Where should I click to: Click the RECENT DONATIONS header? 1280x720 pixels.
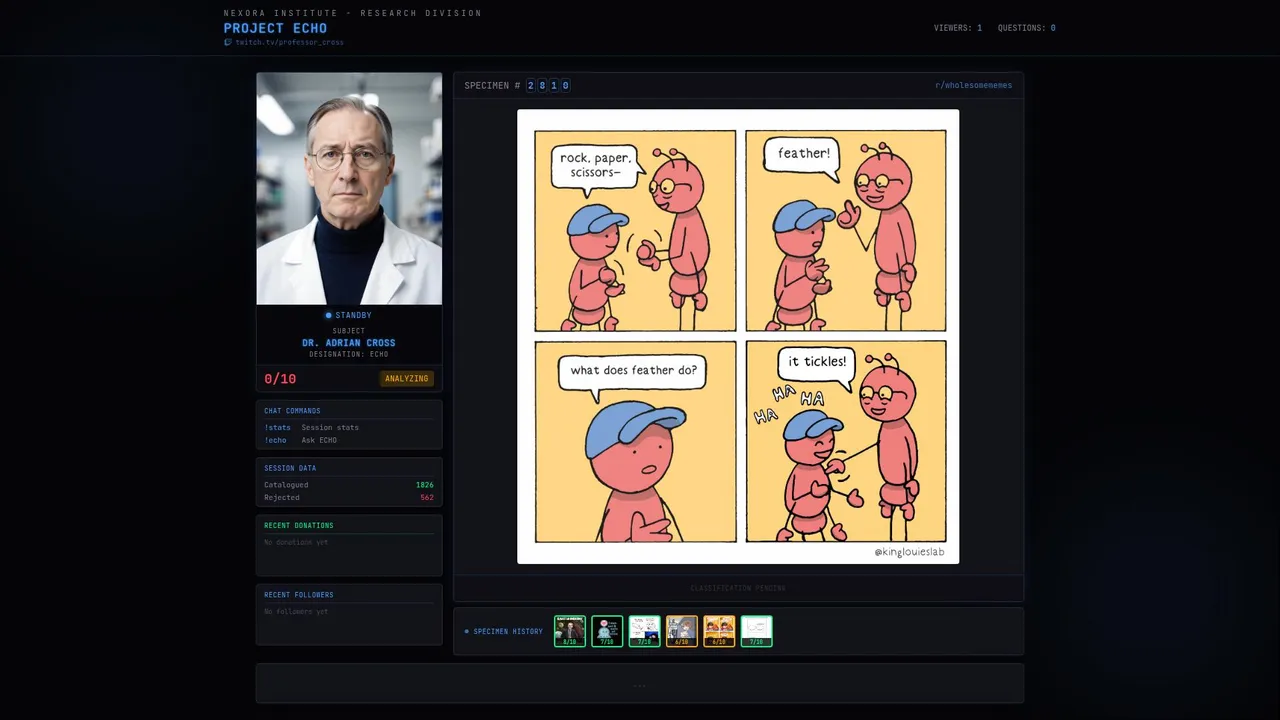click(x=299, y=526)
